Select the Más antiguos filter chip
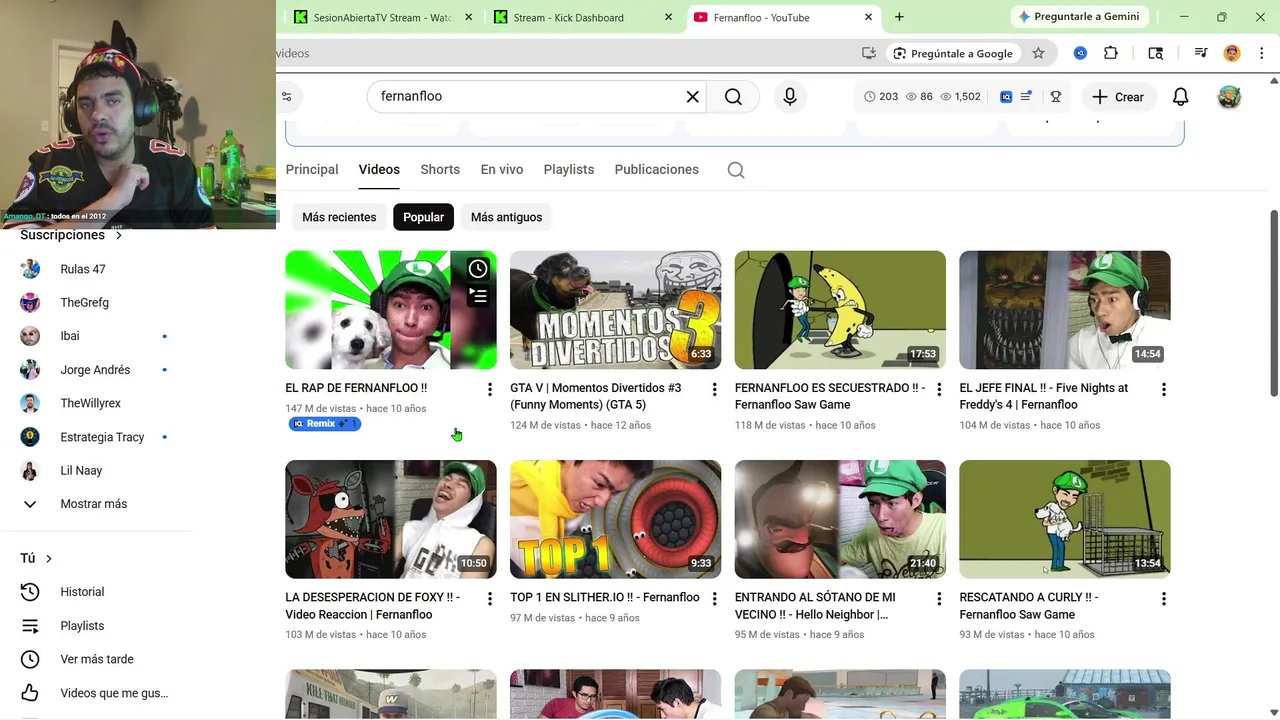The image size is (1280, 720). tap(506, 217)
